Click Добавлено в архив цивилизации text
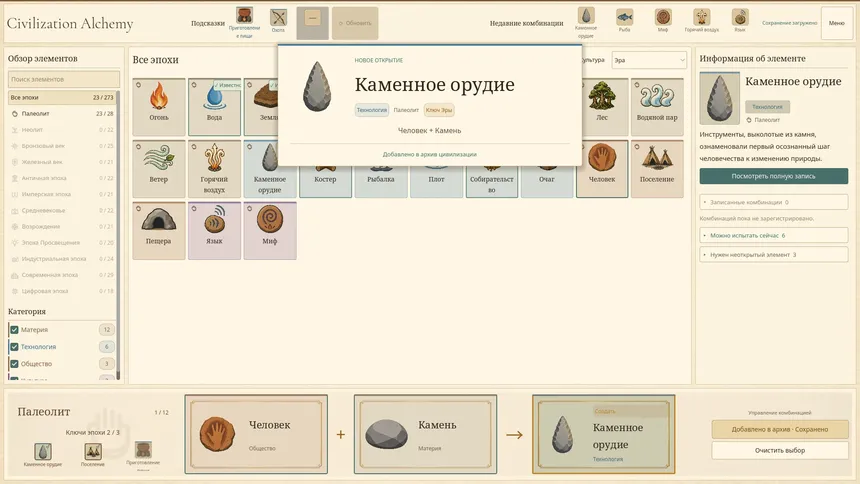The image size is (860, 484). 429,155
